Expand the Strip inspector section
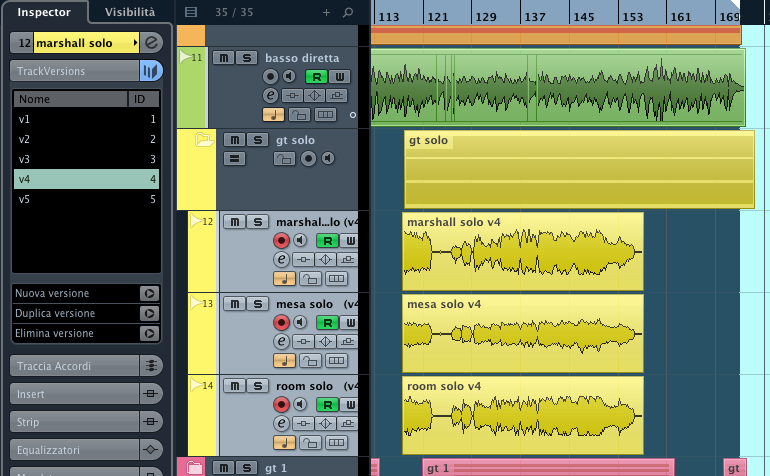The height and width of the screenshot is (476, 770). (75, 422)
